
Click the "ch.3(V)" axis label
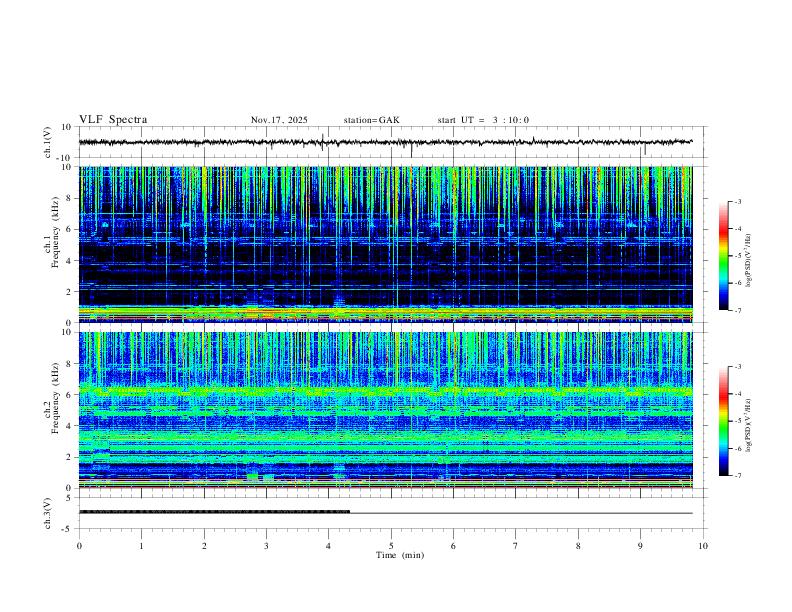(48, 513)
